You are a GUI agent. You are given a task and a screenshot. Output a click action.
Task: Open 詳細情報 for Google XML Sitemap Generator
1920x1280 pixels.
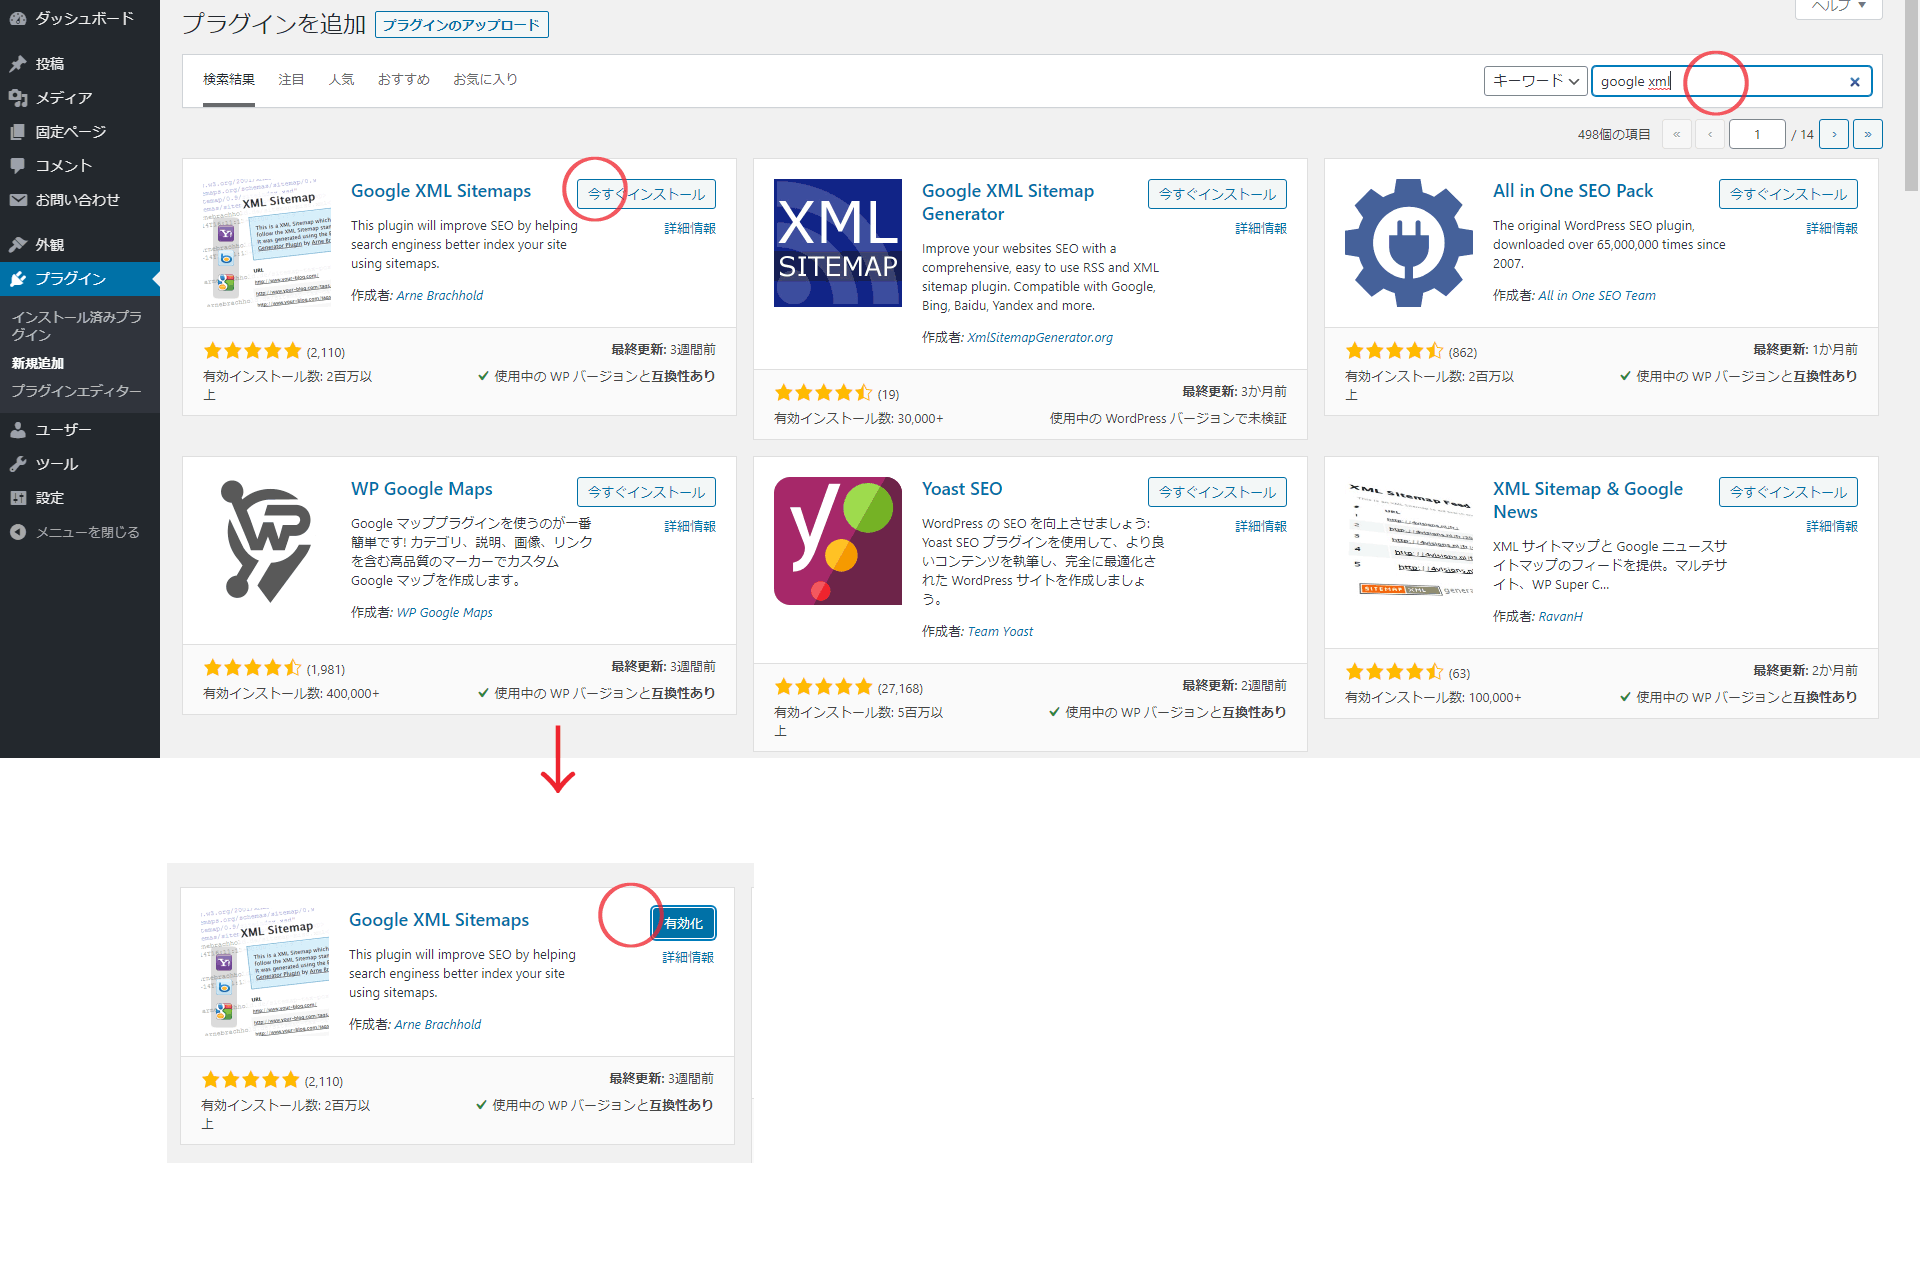[x=1261, y=229]
